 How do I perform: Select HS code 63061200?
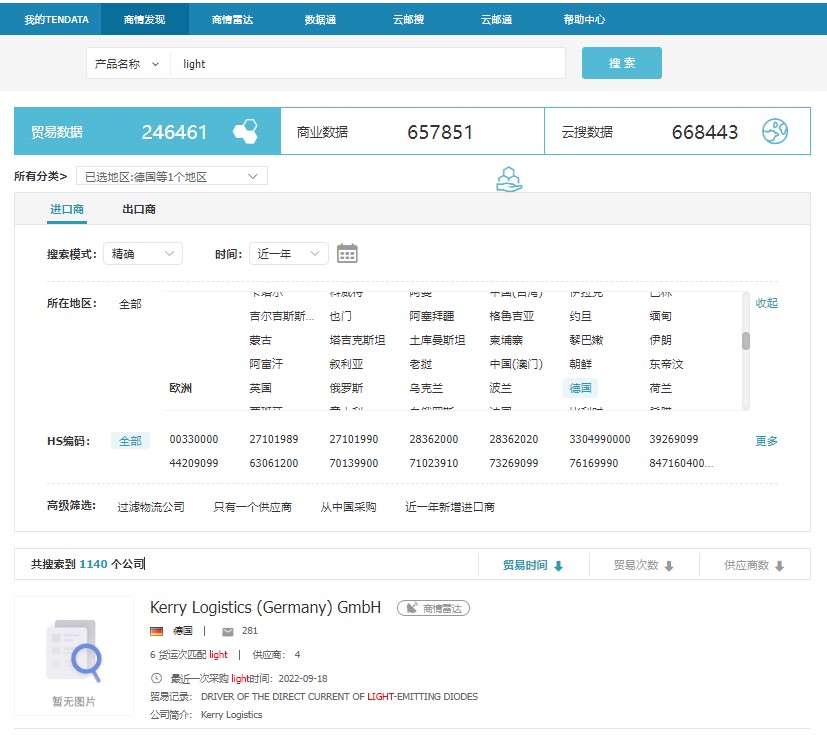click(x=274, y=463)
